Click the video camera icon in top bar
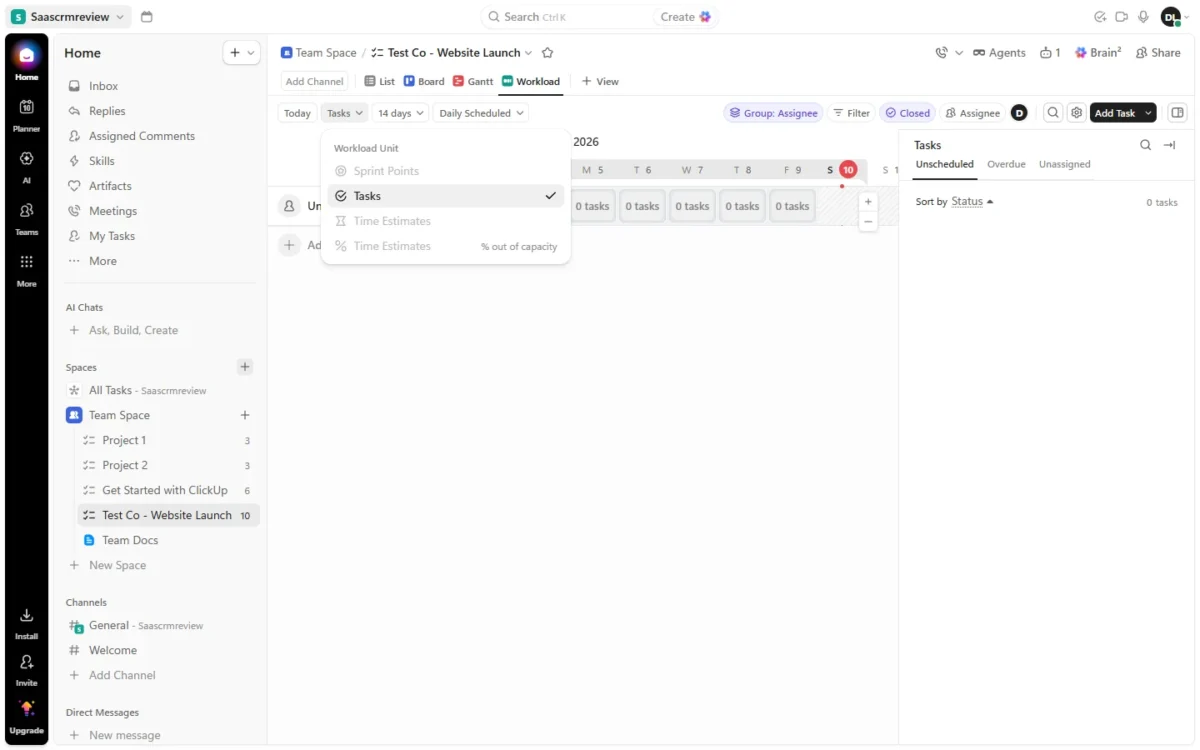The width and height of the screenshot is (1200, 750). click(x=1121, y=17)
